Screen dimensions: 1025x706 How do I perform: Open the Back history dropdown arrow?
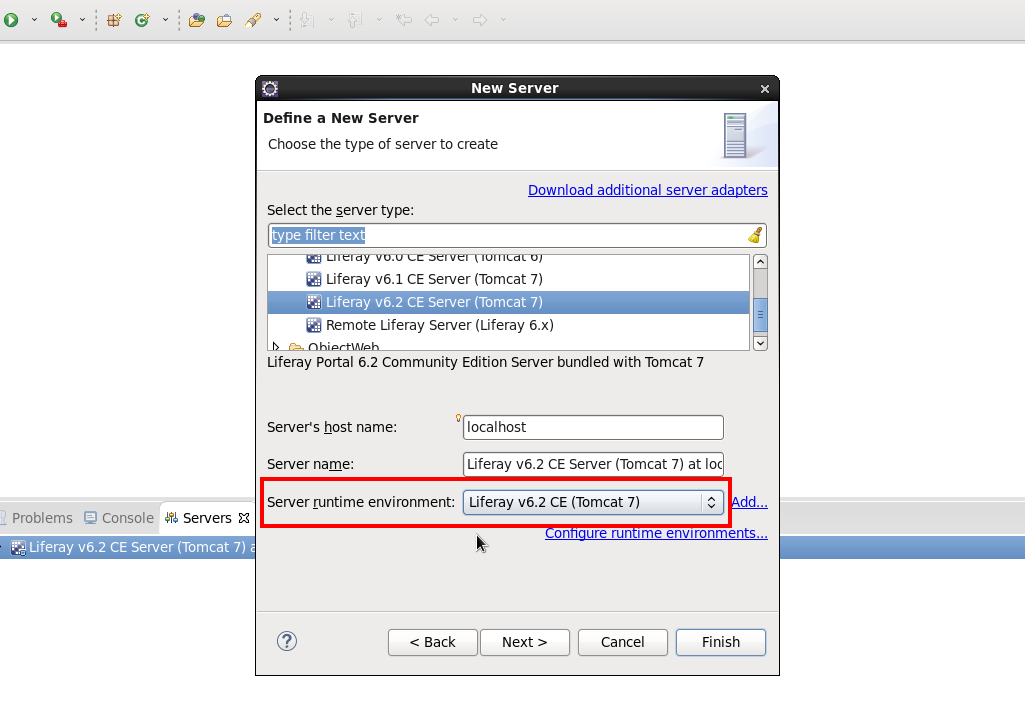[456, 20]
